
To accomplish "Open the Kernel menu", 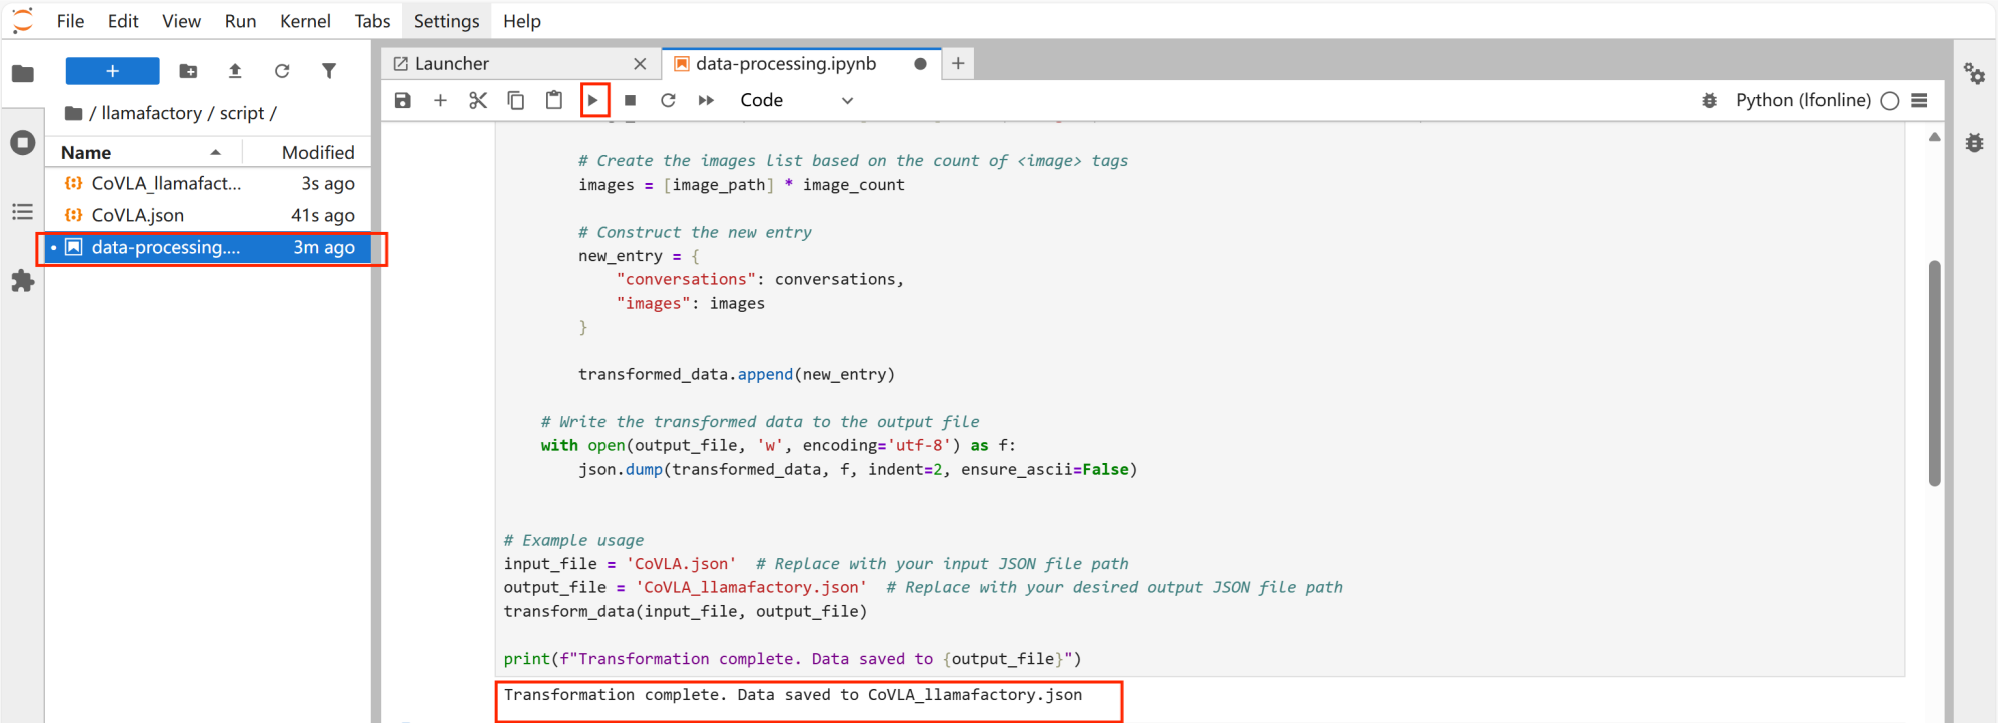I will point(305,21).
